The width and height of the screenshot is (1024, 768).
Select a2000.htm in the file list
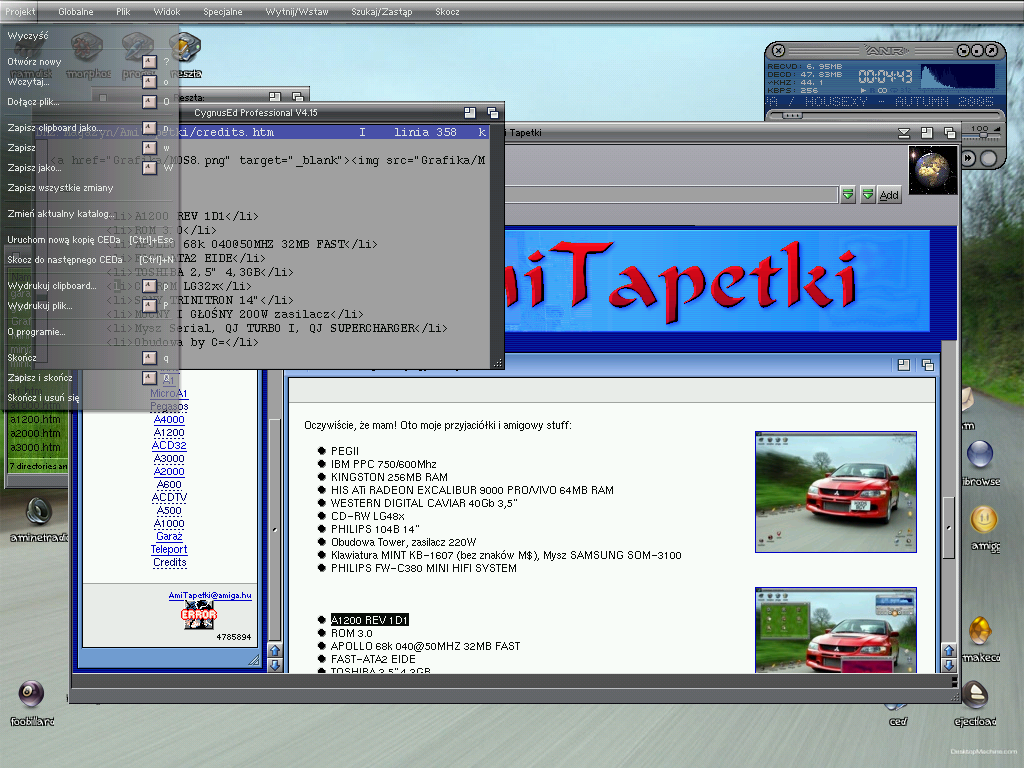[x=35, y=433]
